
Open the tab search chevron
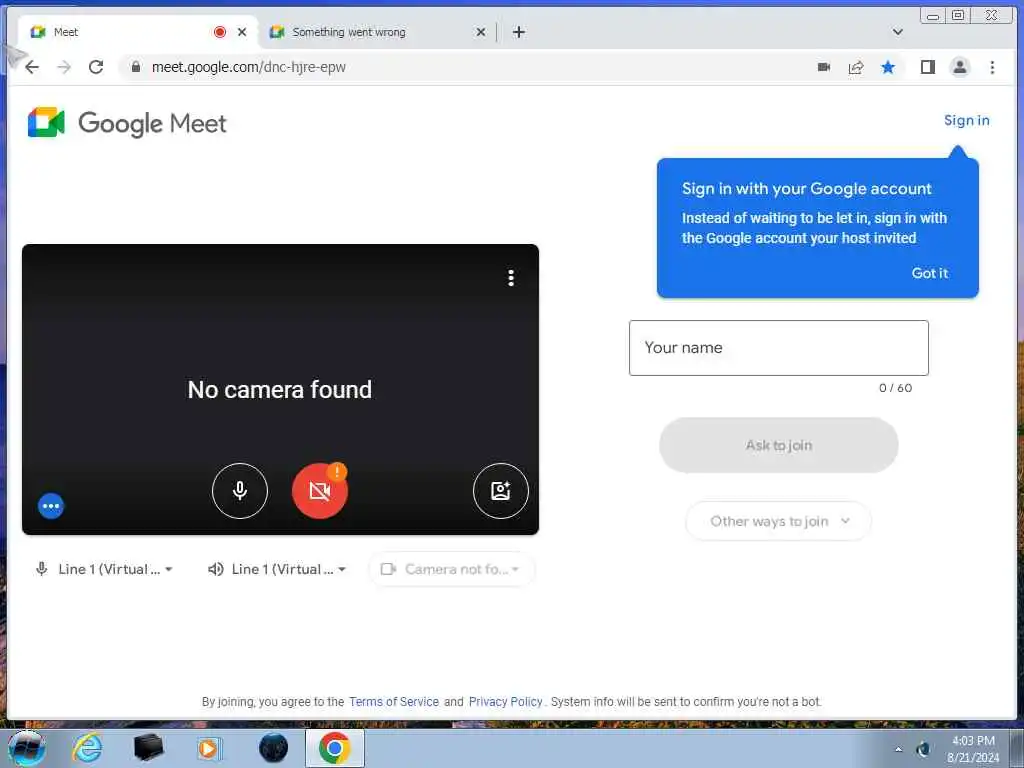(898, 32)
